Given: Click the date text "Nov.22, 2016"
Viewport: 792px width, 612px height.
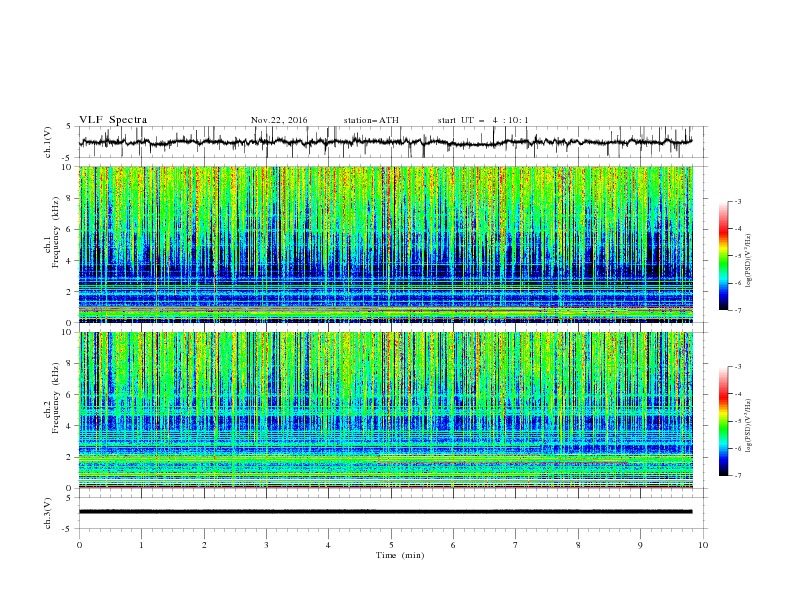Looking at the screenshot, I should [279, 120].
